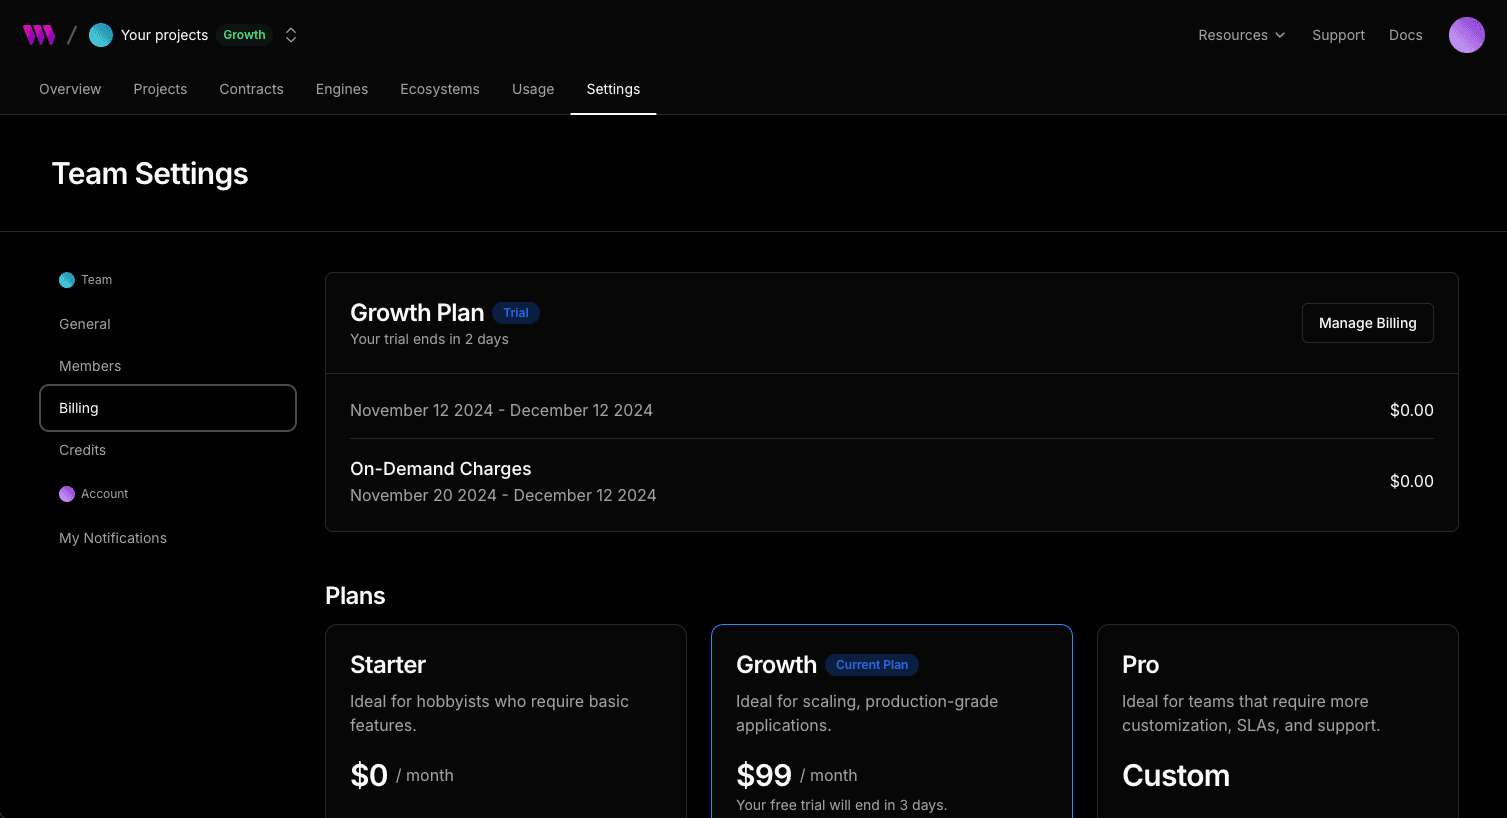Viewport: 1507px width, 818px height.
Task: Open the Support link
Action: tap(1338, 35)
